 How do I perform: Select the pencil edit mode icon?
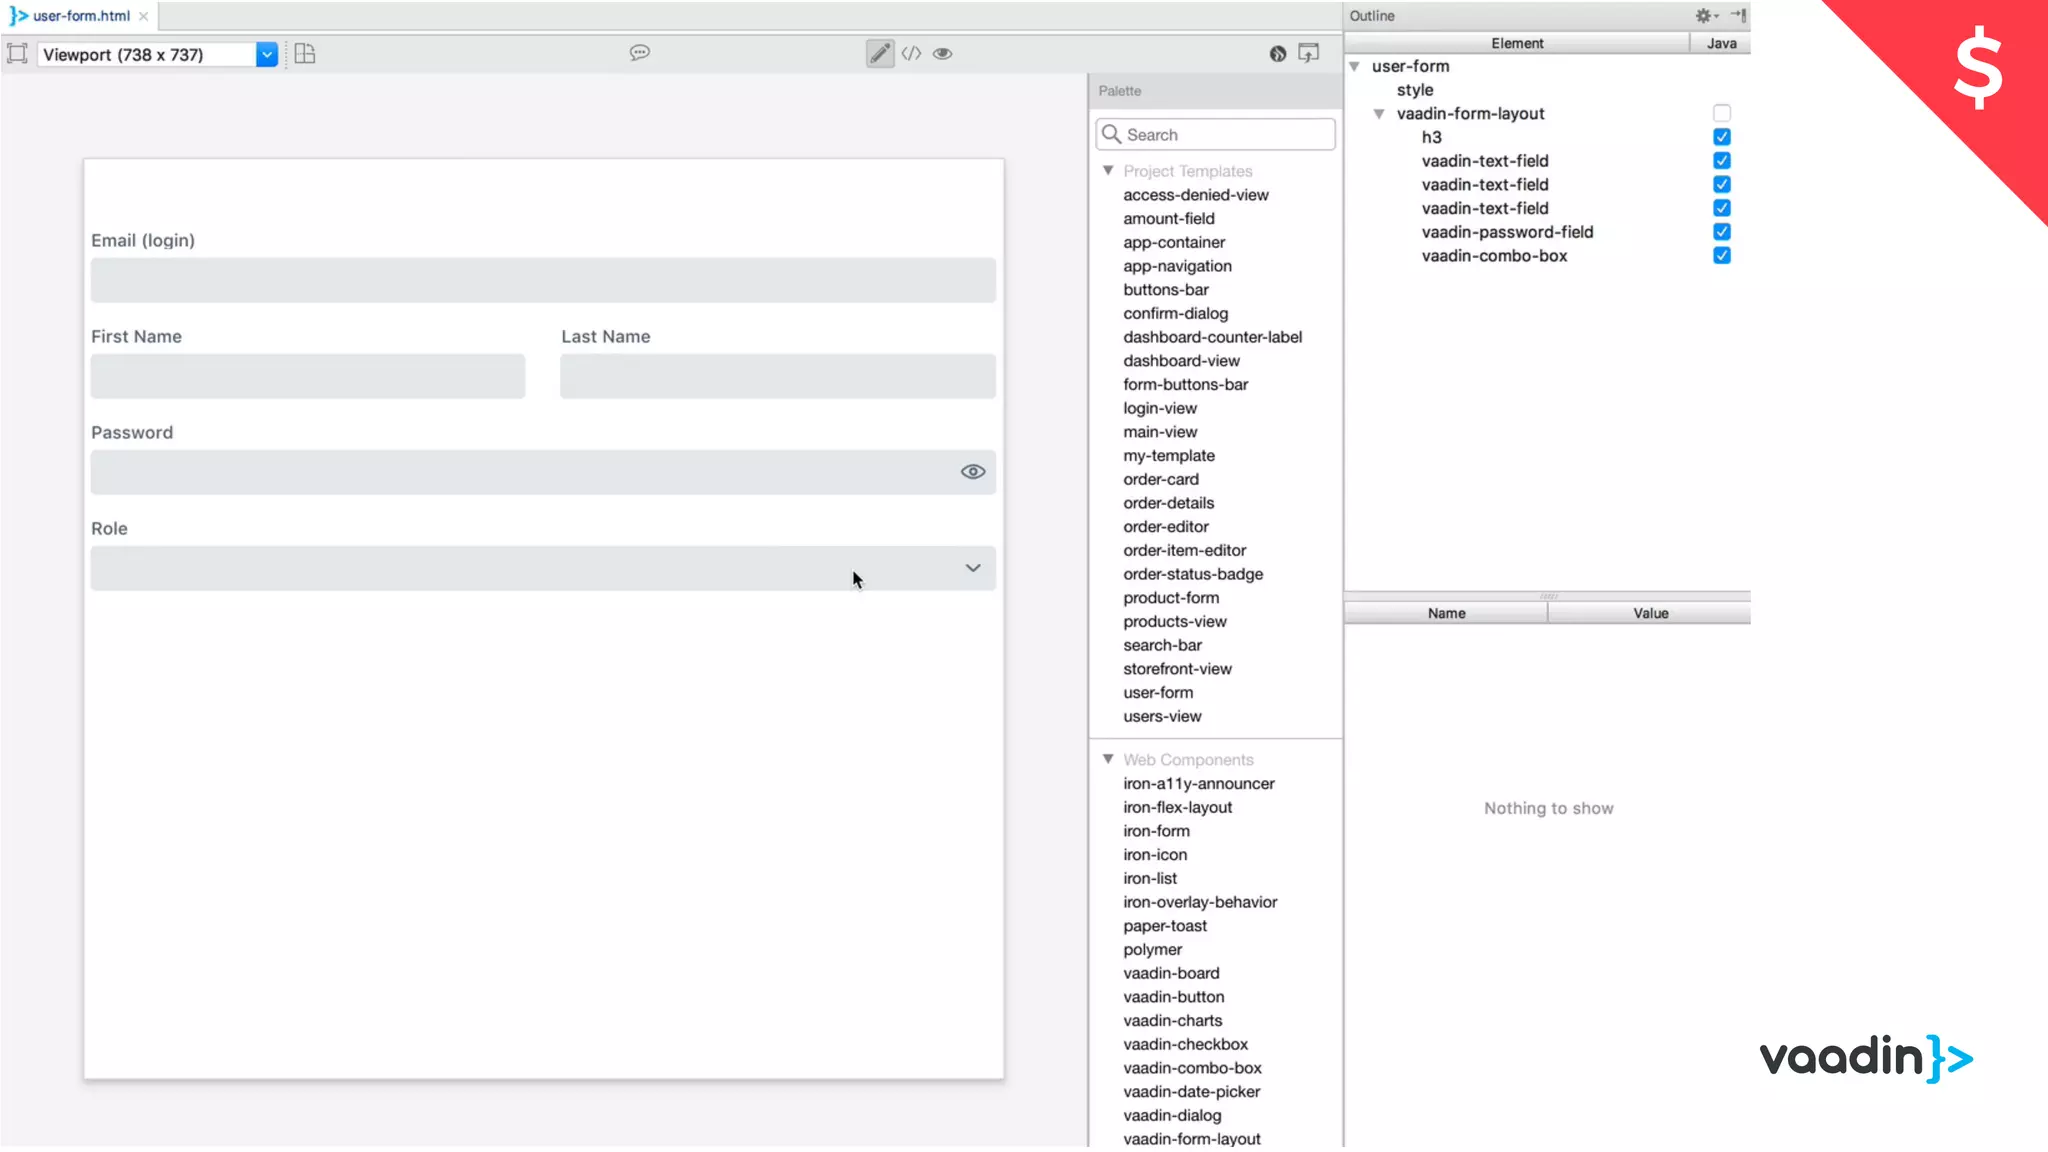click(x=879, y=54)
